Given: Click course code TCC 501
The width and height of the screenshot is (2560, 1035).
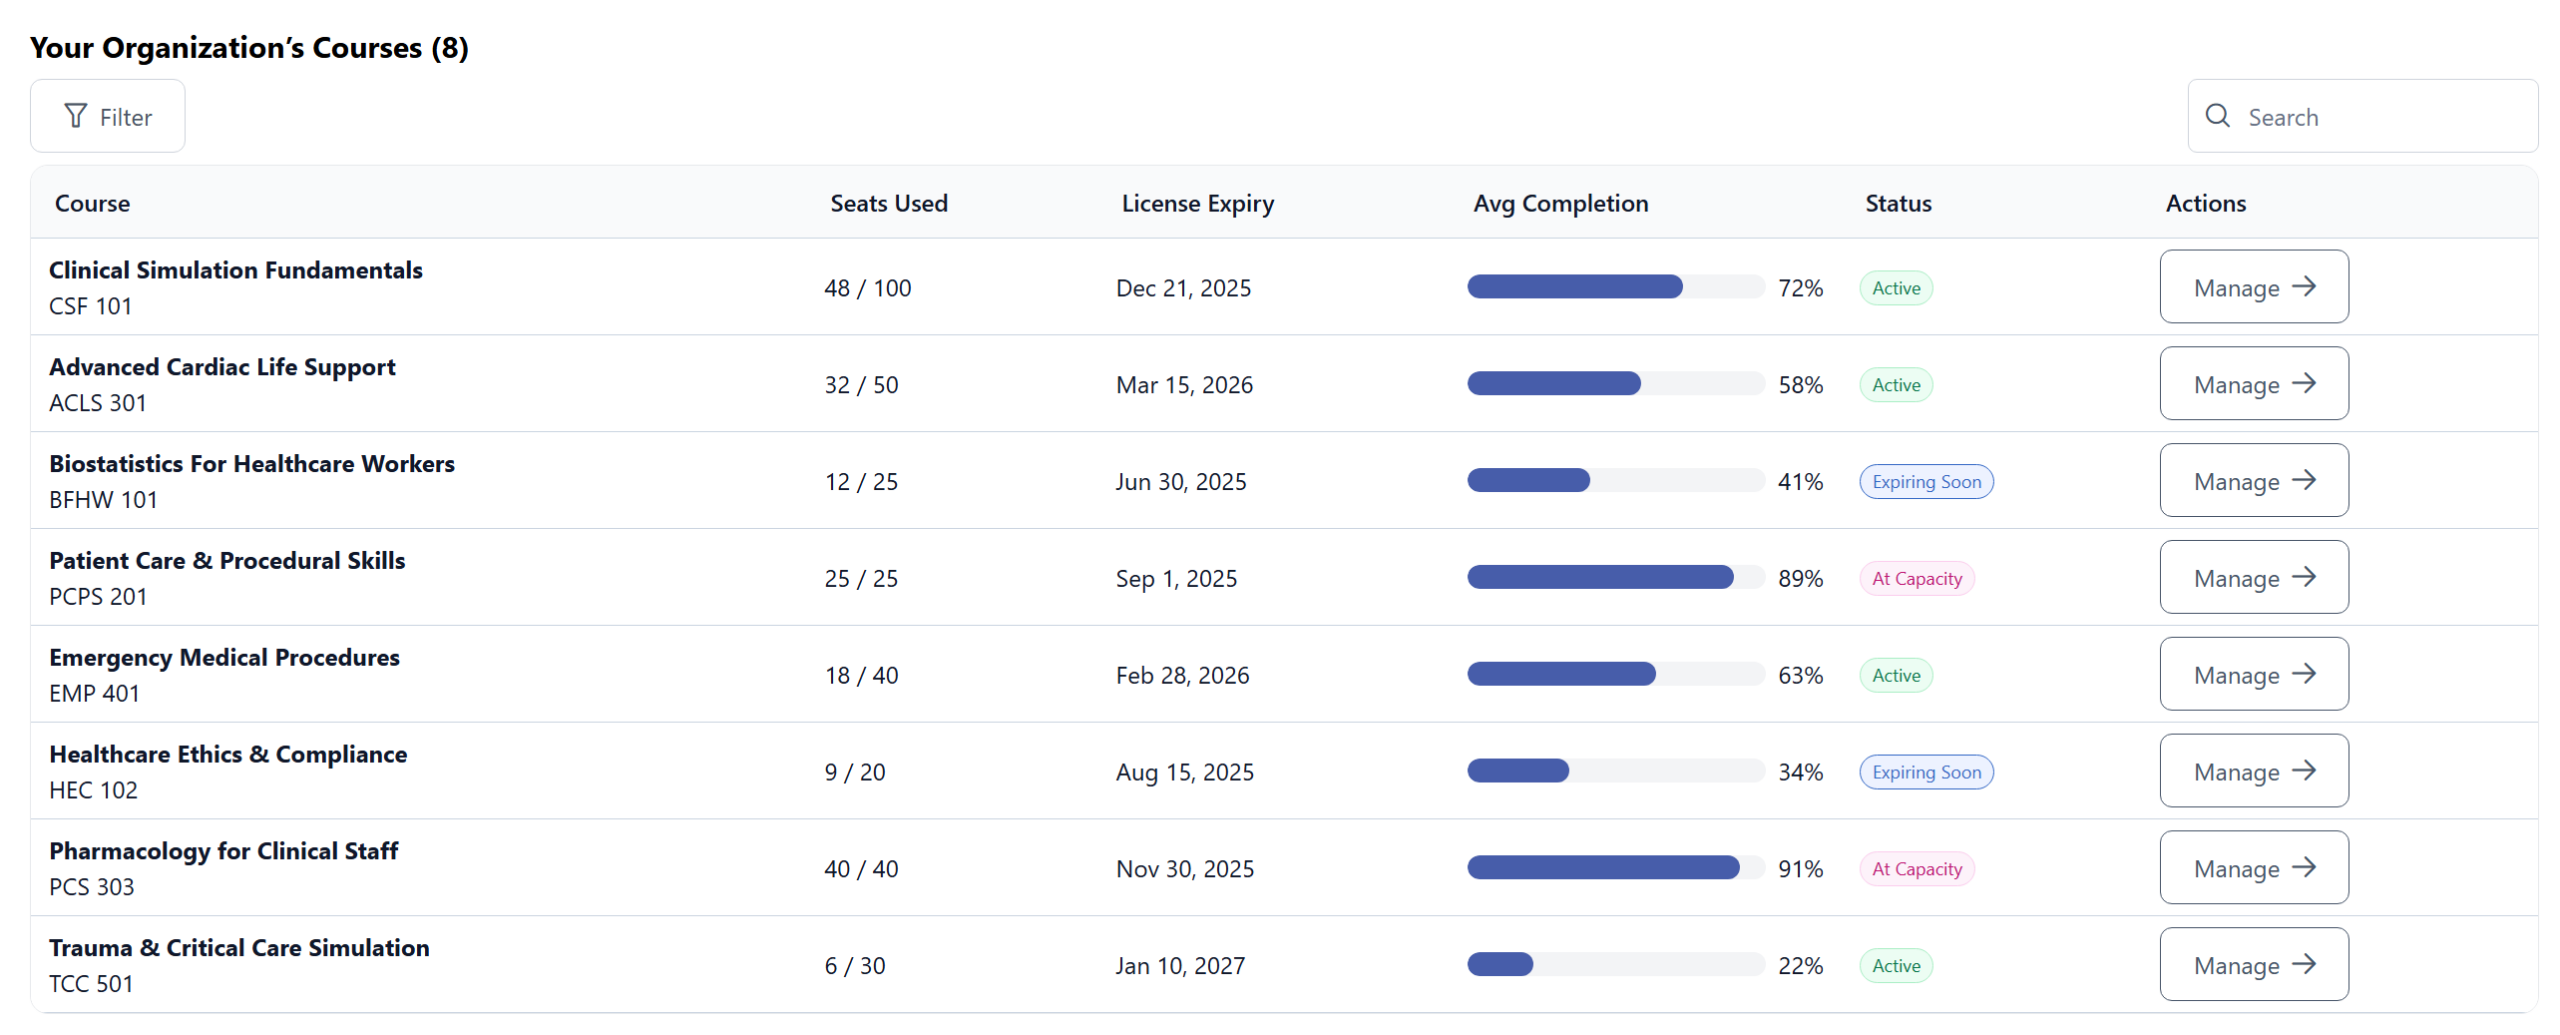Looking at the screenshot, I should click(91, 985).
